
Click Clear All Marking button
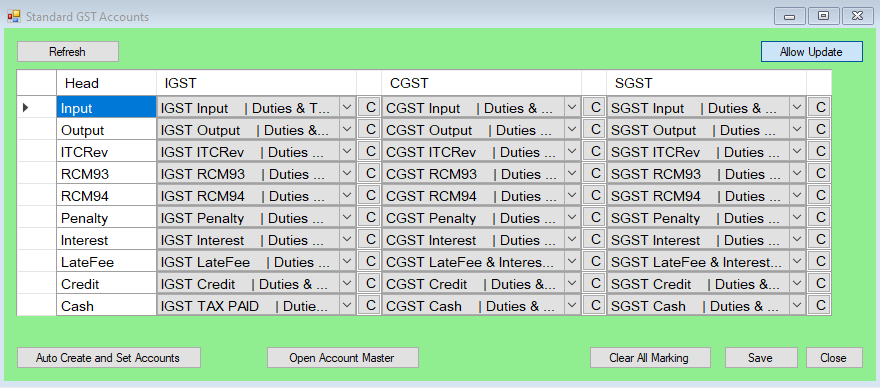650,358
